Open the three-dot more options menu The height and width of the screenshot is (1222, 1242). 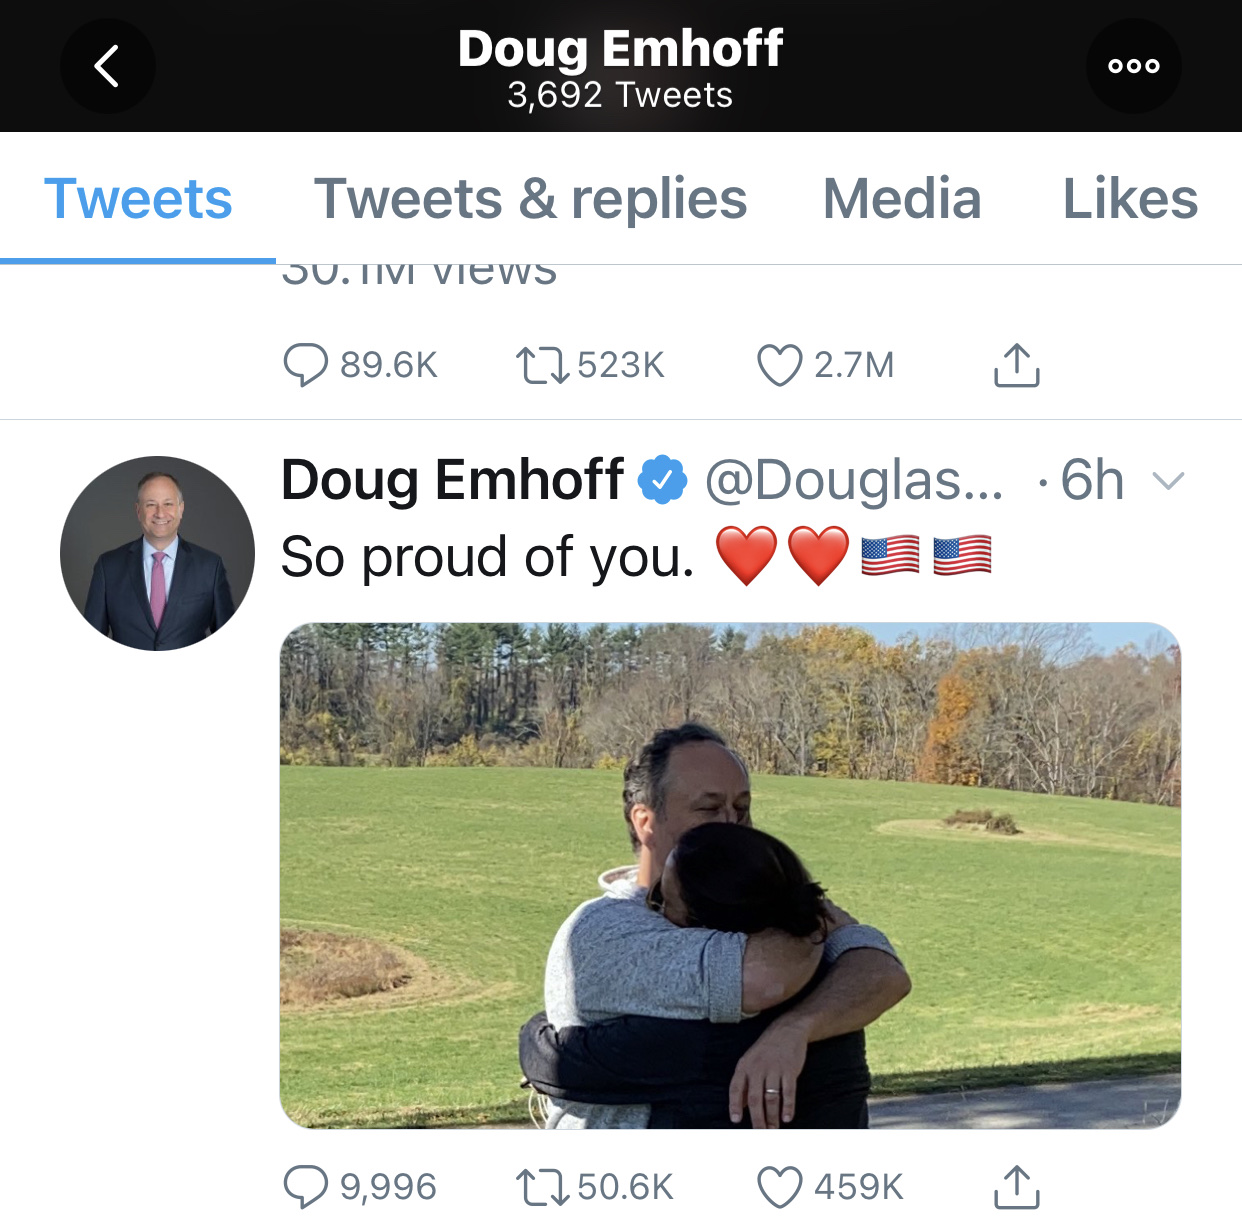[1133, 66]
